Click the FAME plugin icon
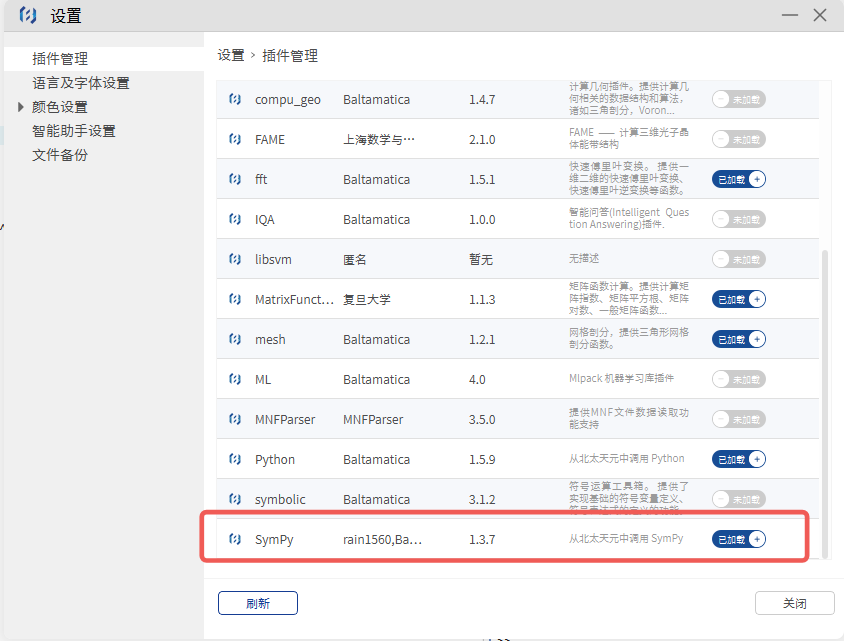The width and height of the screenshot is (844, 641). tap(235, 139)
